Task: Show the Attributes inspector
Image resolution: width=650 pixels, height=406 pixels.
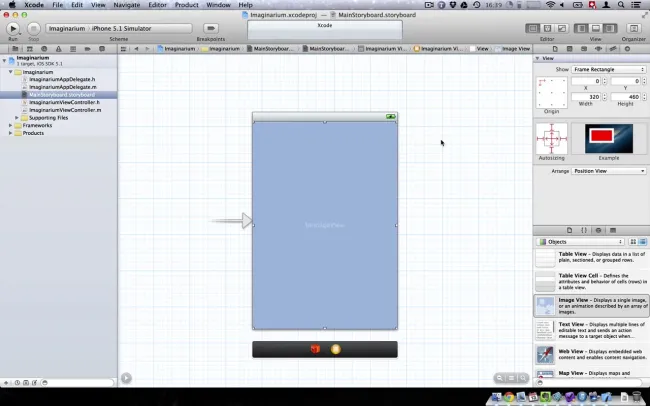Action: click(599, 49)
